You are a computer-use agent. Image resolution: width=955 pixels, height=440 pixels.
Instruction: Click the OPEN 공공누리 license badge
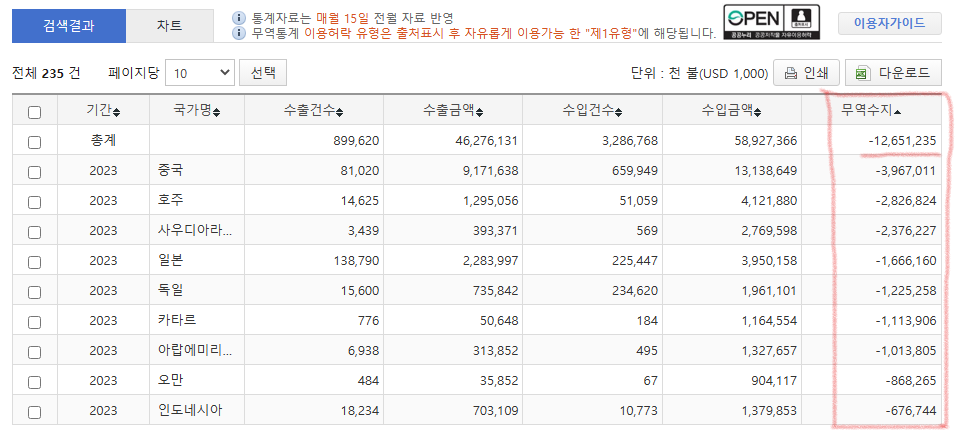(x=768, y=23)
